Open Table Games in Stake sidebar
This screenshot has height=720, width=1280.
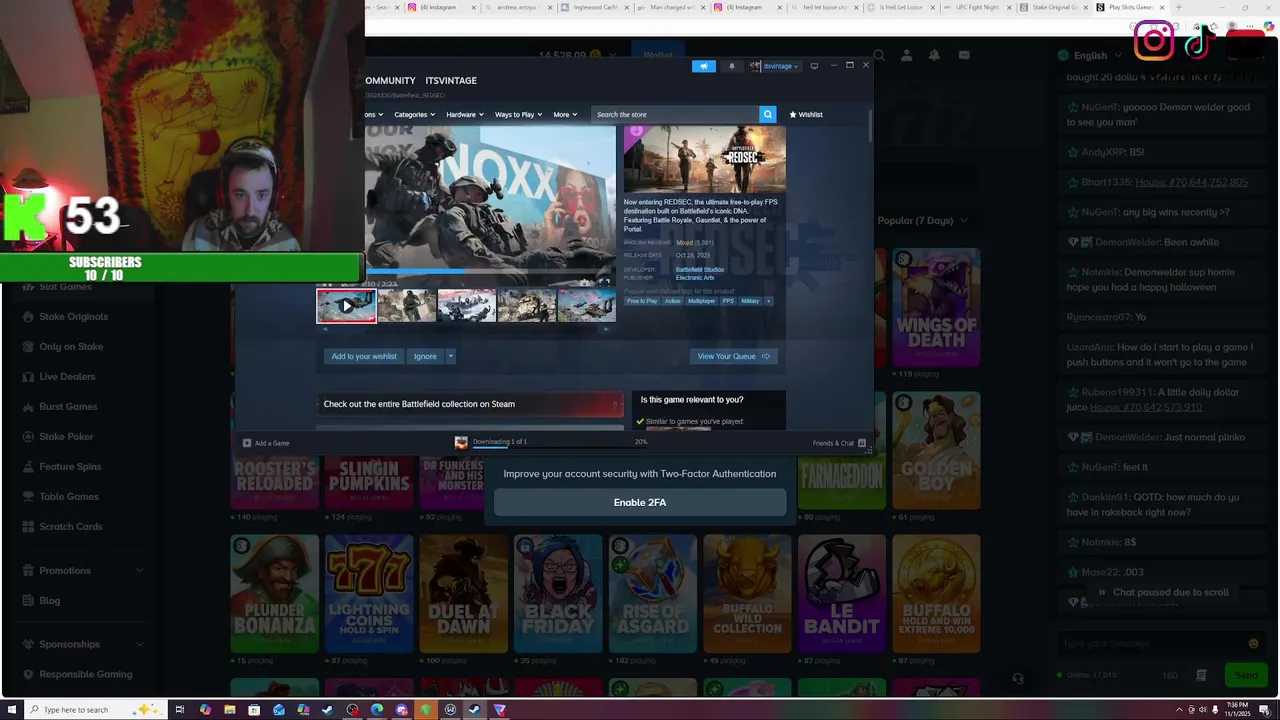click(69, 497)
